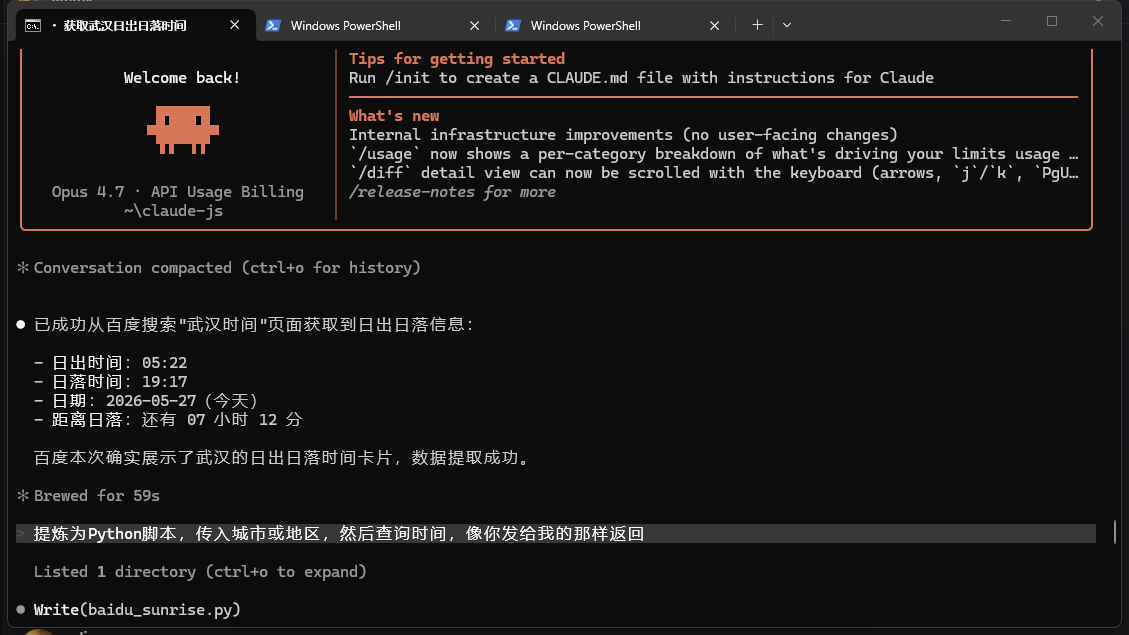This screenshot has height=635, width=1129.
Task: Expand 'Listed 1 directory (ctrl+o to expand)'
Action: tap(199, 572)
